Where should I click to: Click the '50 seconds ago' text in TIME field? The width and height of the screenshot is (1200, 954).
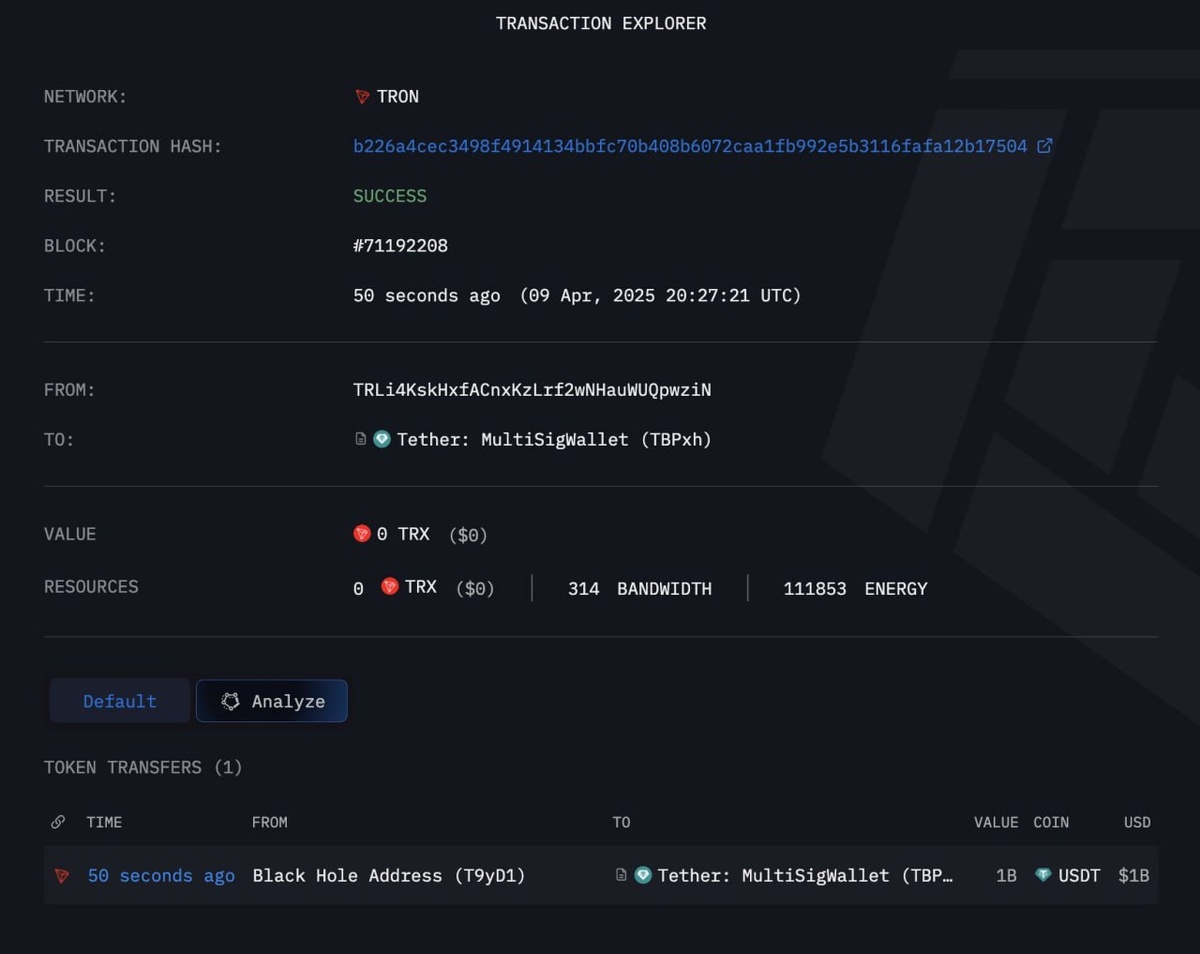click(x=427, y=296)
